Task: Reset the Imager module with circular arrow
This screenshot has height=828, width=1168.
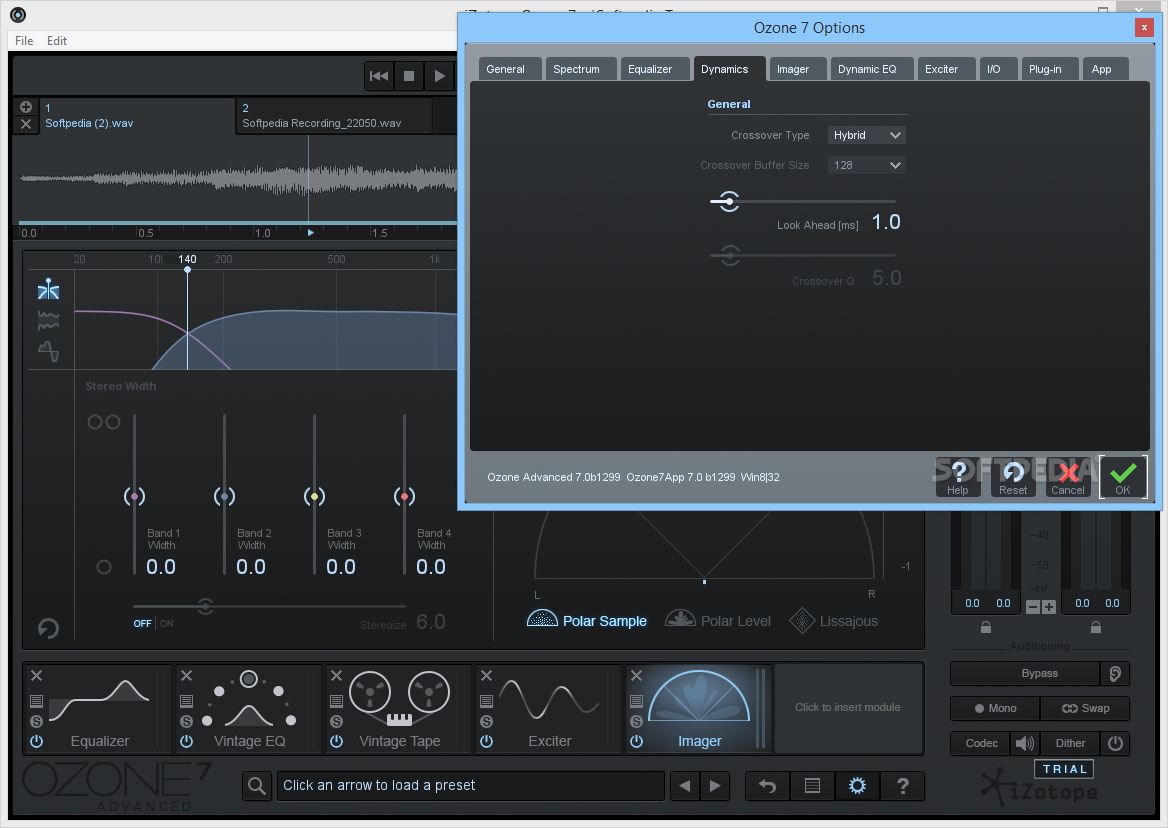Action: pyautogui.click(x=48, y=628)
